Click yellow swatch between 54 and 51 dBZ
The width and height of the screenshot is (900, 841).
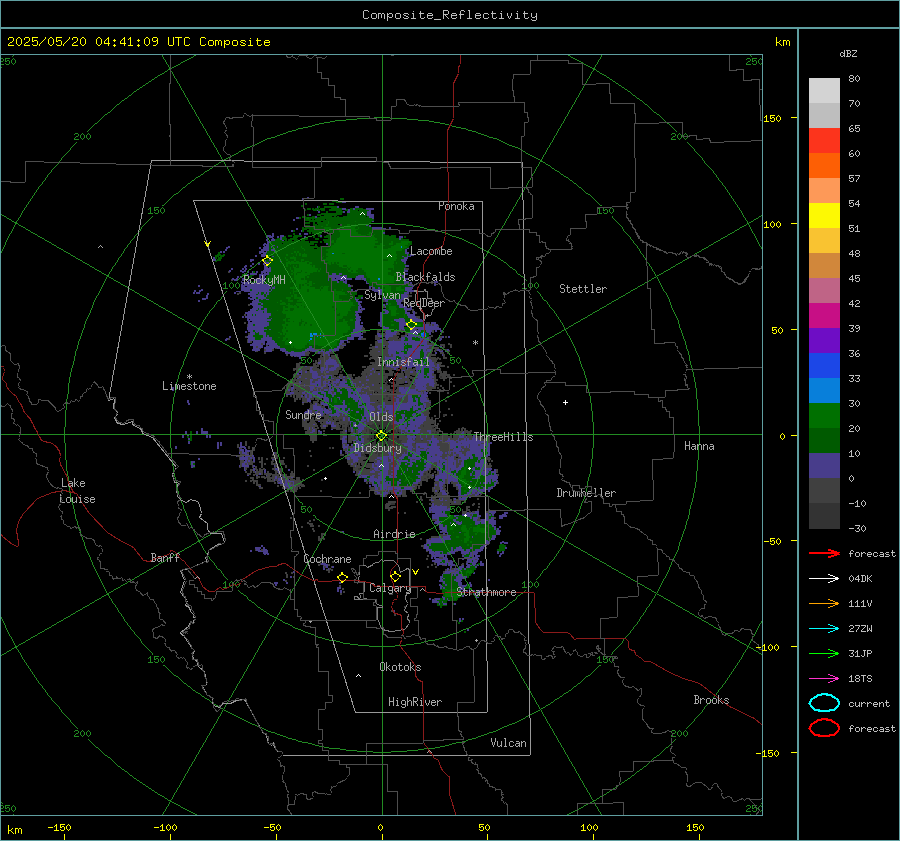824,216
